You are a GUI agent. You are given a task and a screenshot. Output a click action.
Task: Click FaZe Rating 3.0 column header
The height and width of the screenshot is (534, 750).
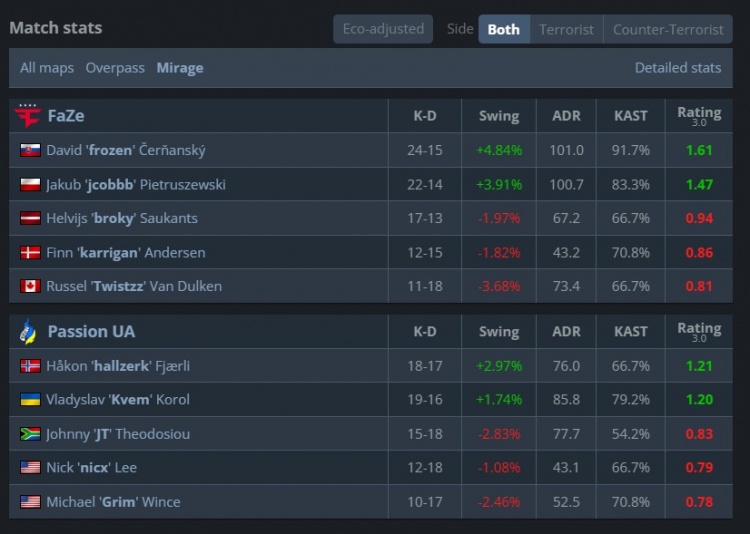699,116
